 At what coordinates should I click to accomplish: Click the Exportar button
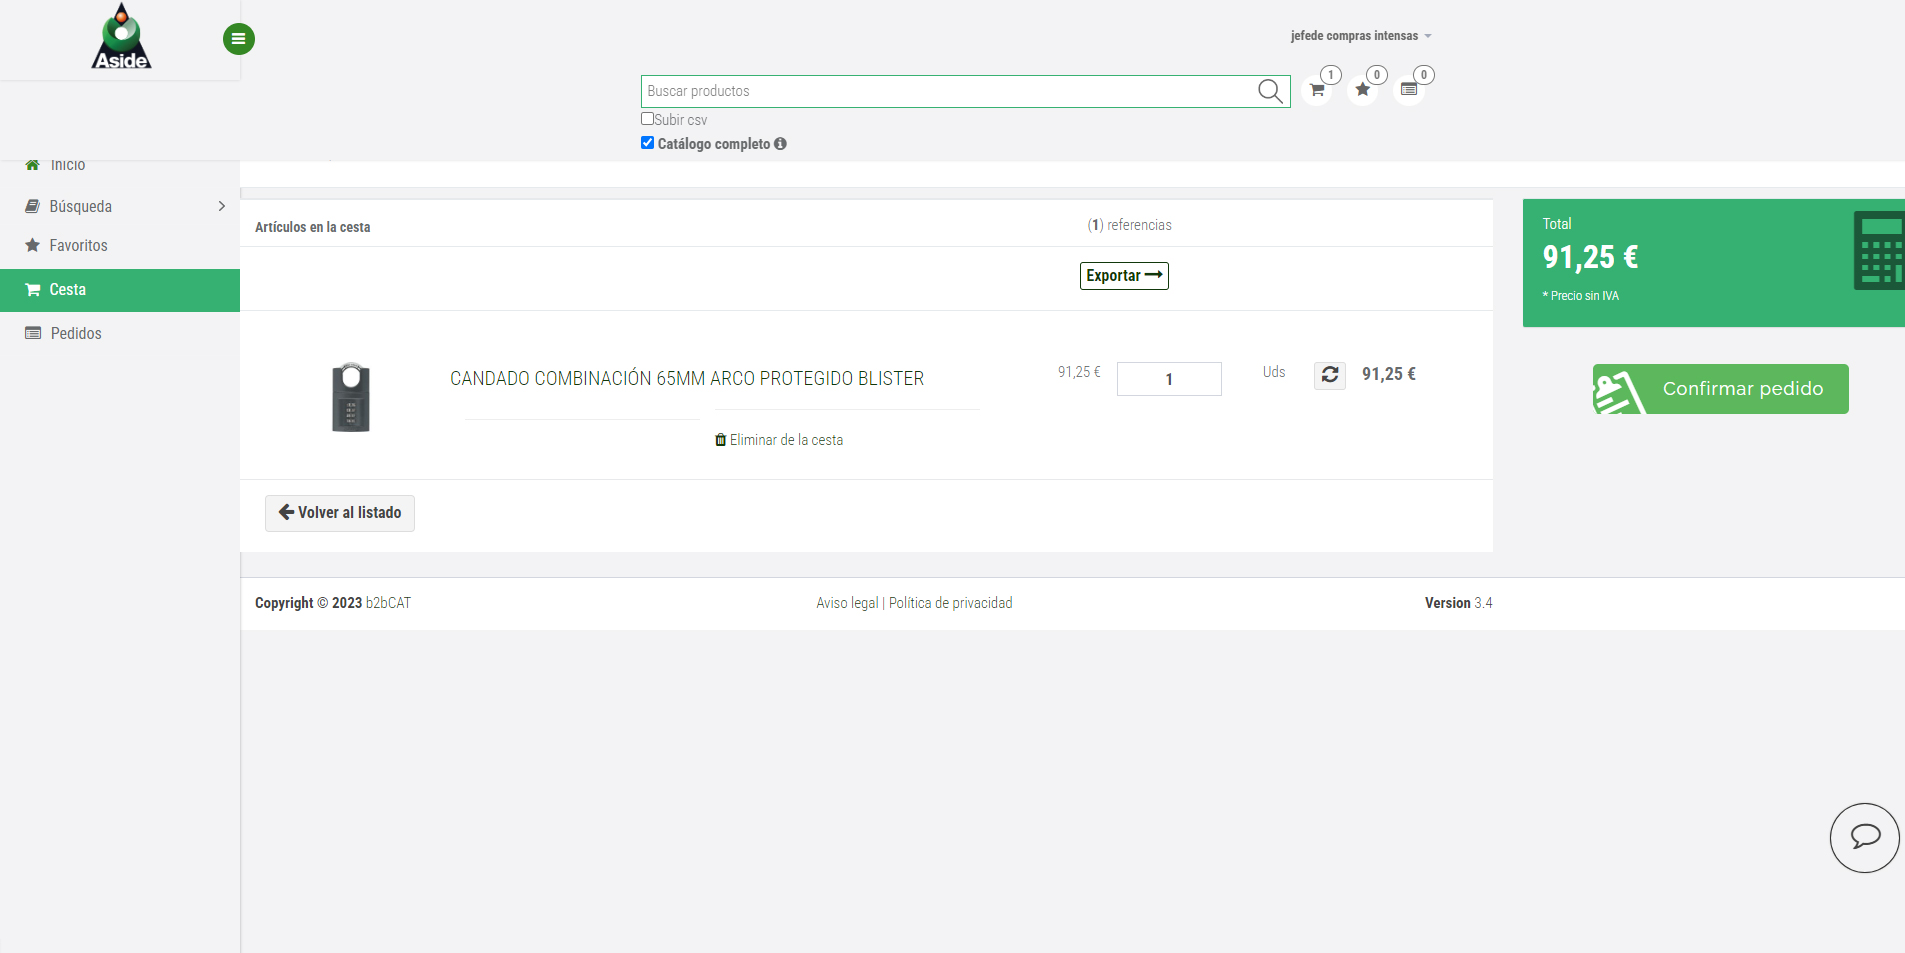[x=1124, y=276]
